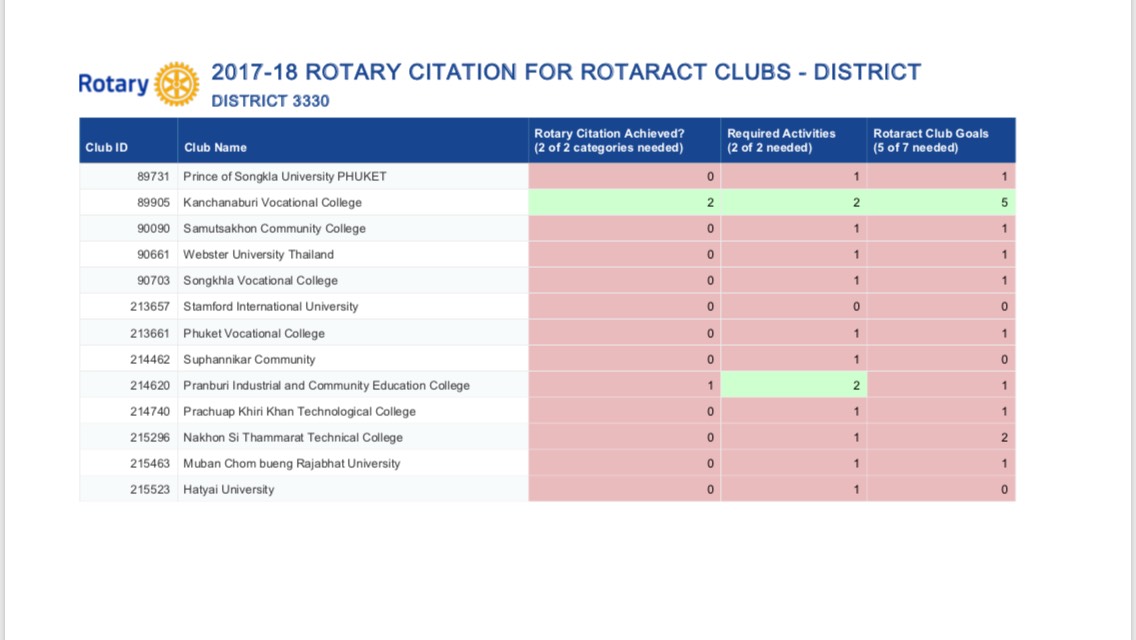Image resolution: width=1136 pixels, height=640 pixels.
Task: Select club ID 213657
Action: (x=149, y=307)
